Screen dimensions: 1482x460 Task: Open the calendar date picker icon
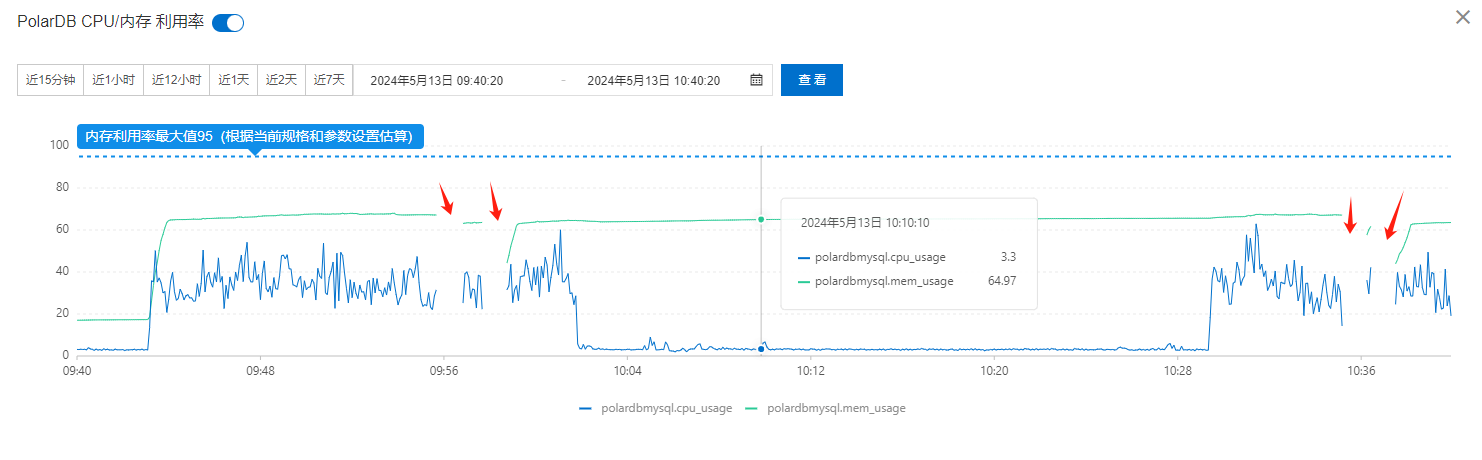[756, 80]
